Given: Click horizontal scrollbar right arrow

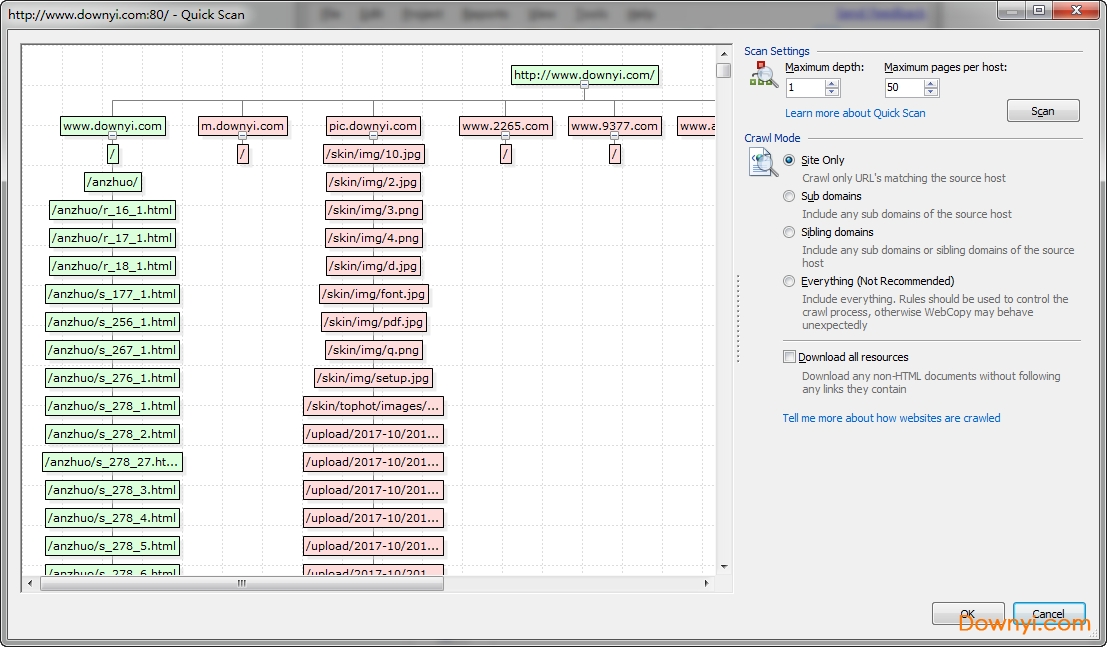Looking at the screenshot, I should (706, 583).
